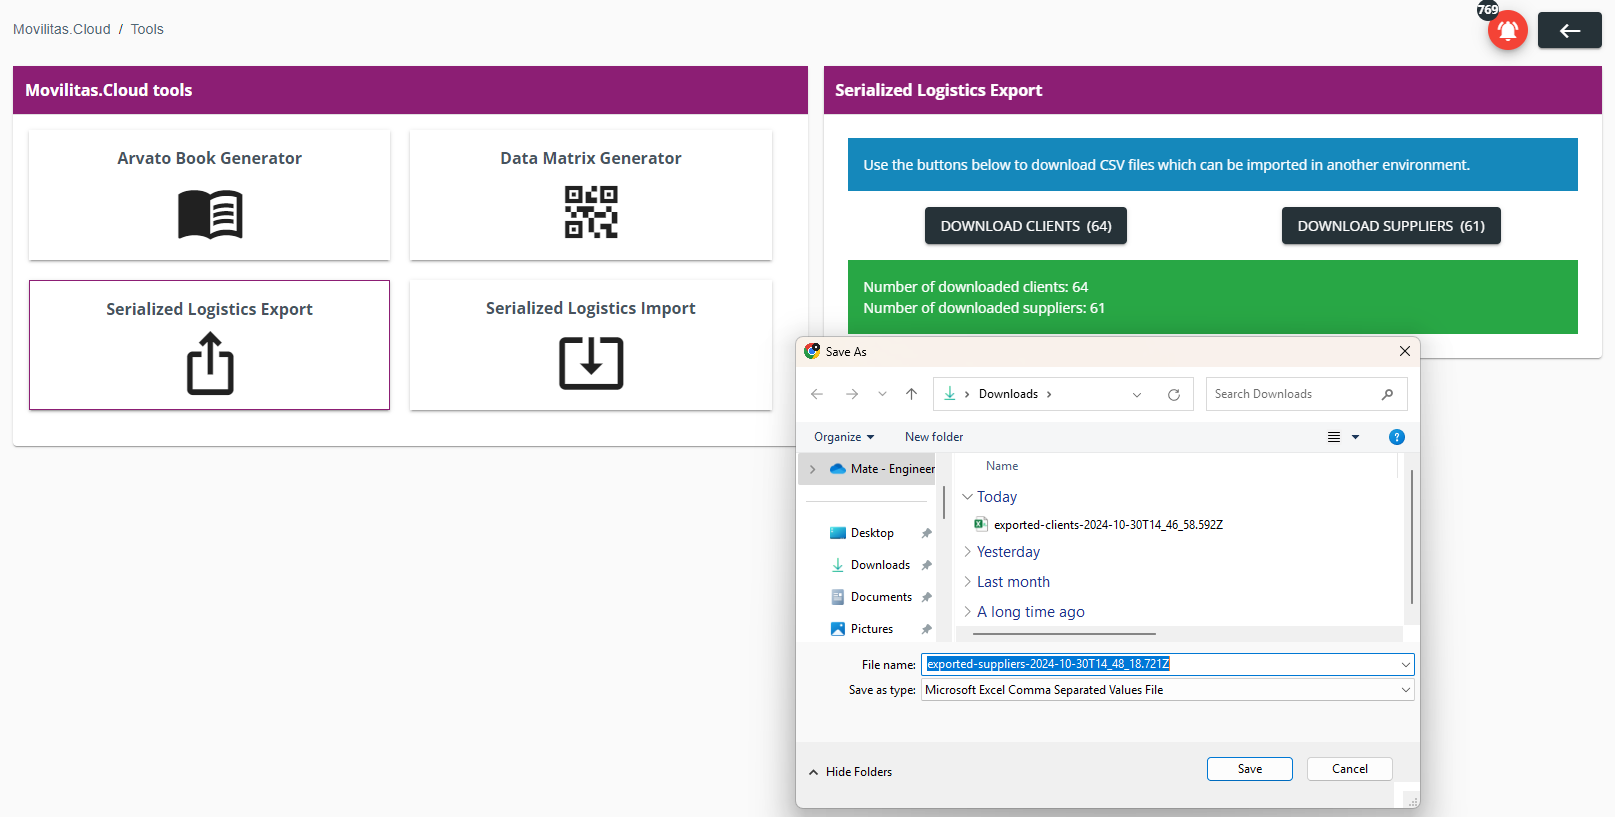Screen dimensions: 1615x817
Task: Open the File name dropdown arrow
Action: coord(1406,664)
